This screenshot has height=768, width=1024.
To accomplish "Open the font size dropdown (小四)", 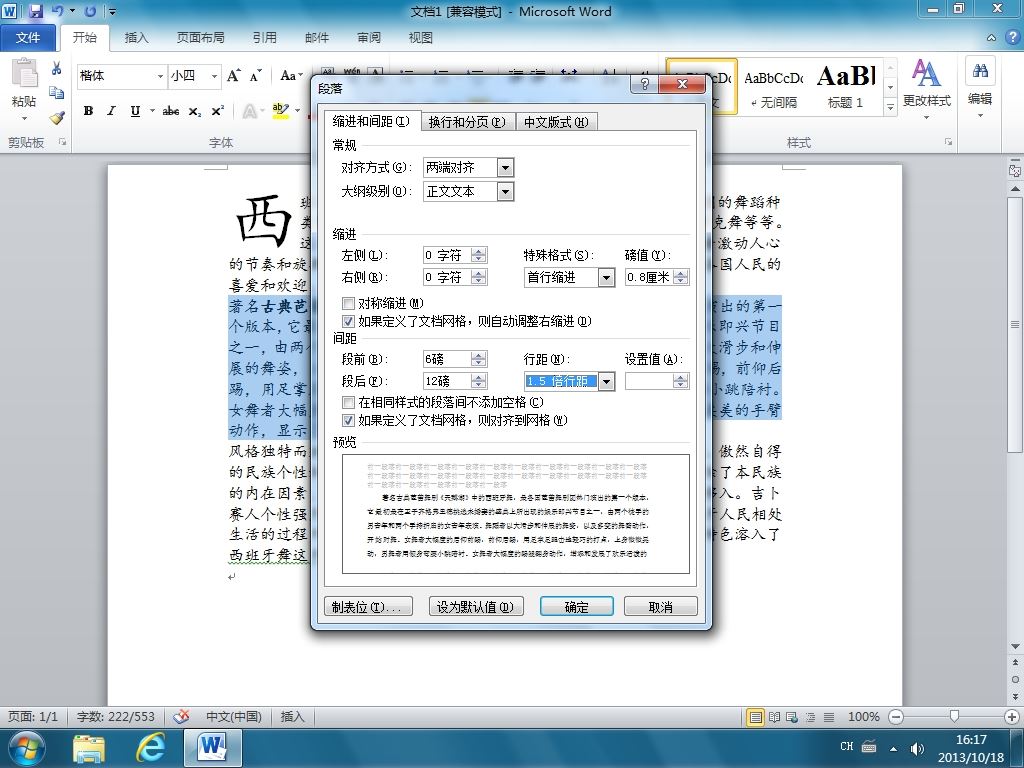I will 214,76.
